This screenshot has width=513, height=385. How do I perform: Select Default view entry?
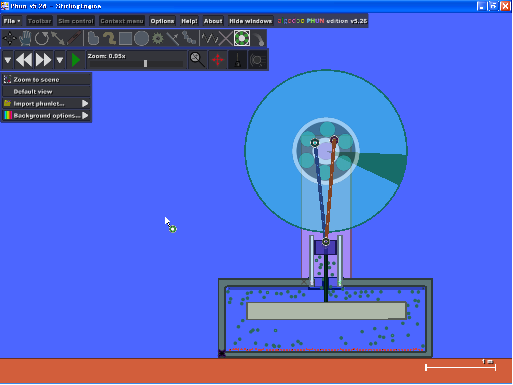(46, 92)
